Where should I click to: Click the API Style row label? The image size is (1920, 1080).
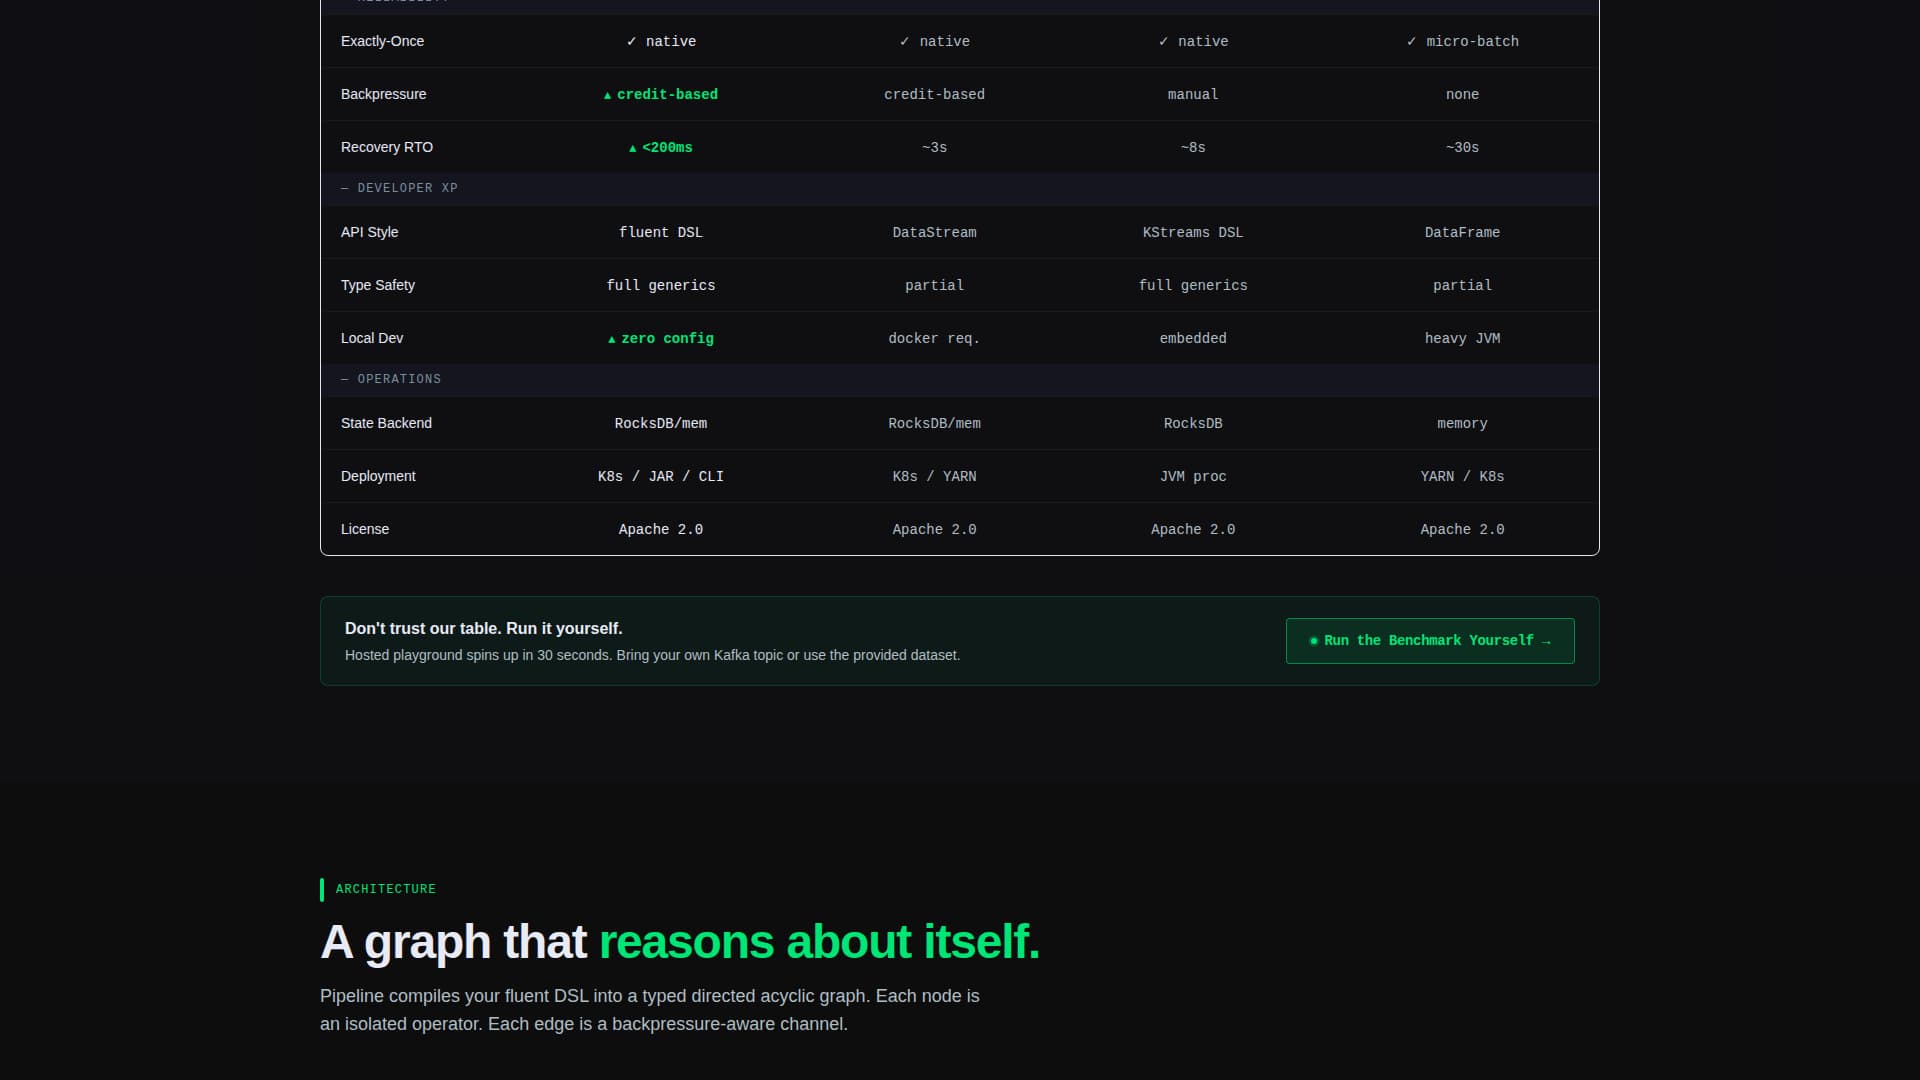click(369, 232)
